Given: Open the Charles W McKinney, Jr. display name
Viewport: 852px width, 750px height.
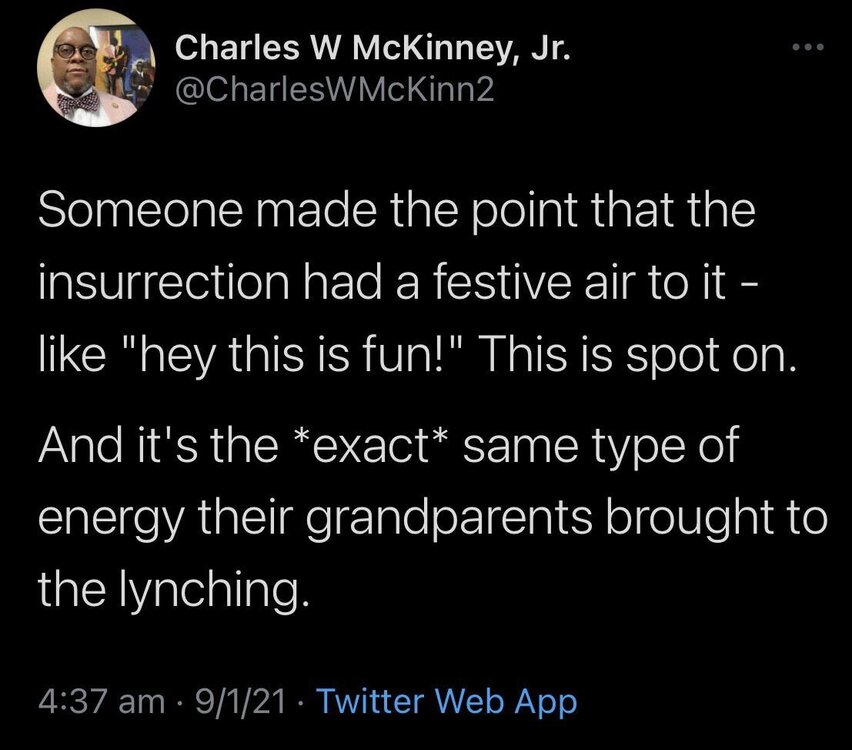Looking at the screenshot, I should point(373,48).
